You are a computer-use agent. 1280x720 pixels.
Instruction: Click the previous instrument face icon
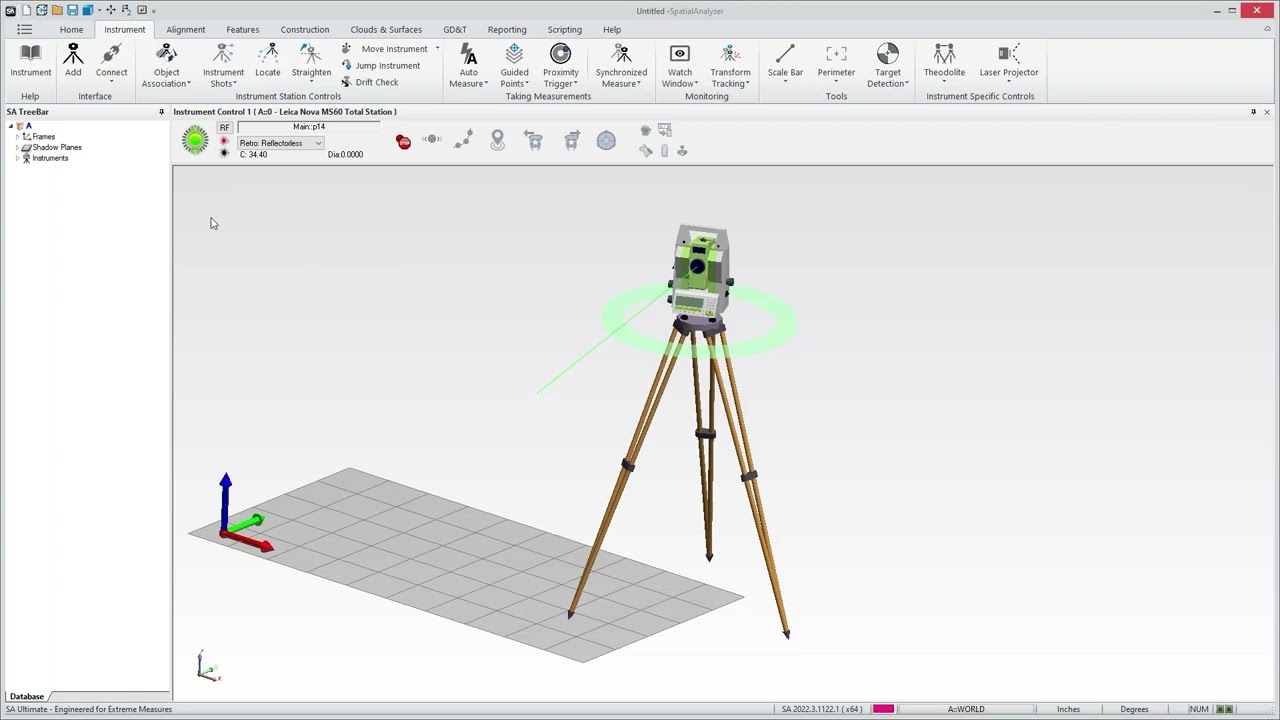click(x=534, y=141)
